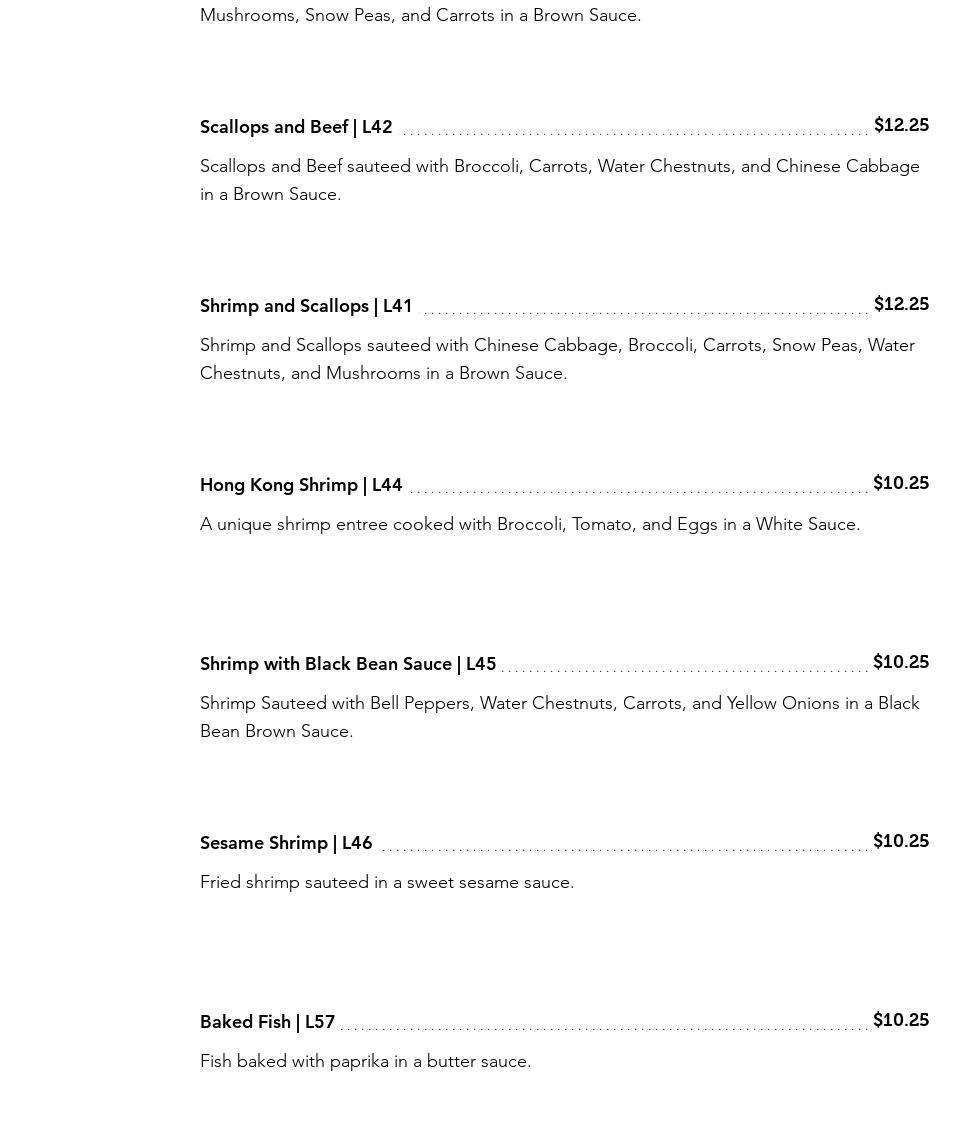Click the Scallops and Beef | L42 title

[296, 127]
